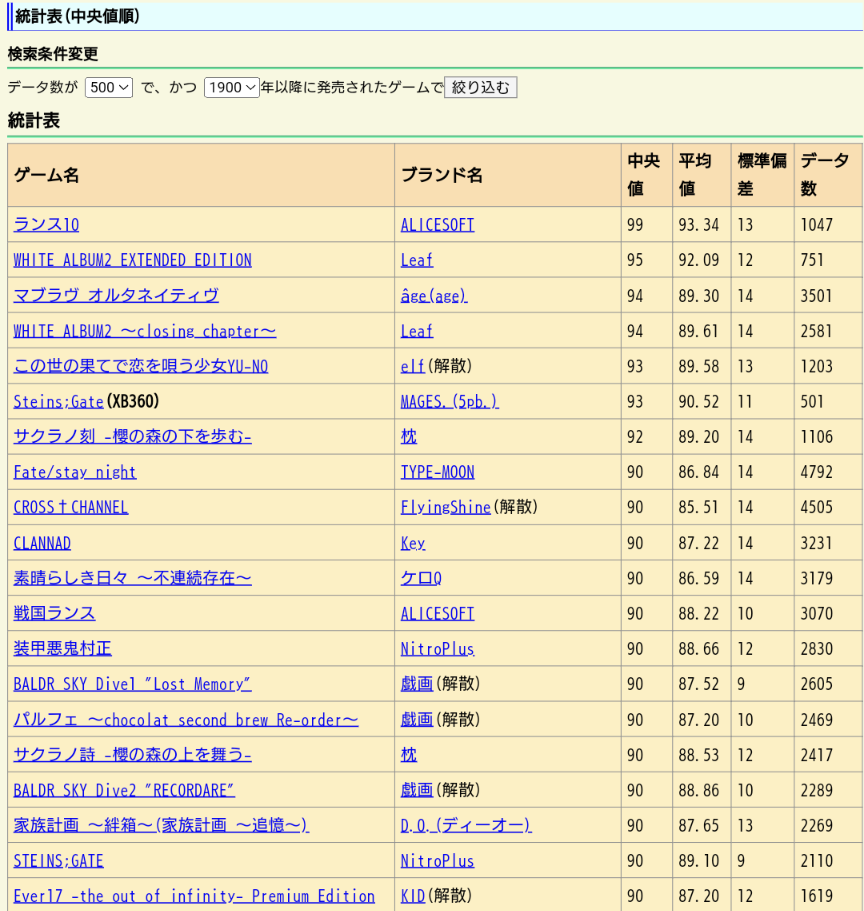Open WHITE ALBUM2 EXTENDED EDITION link

[132, 260]
